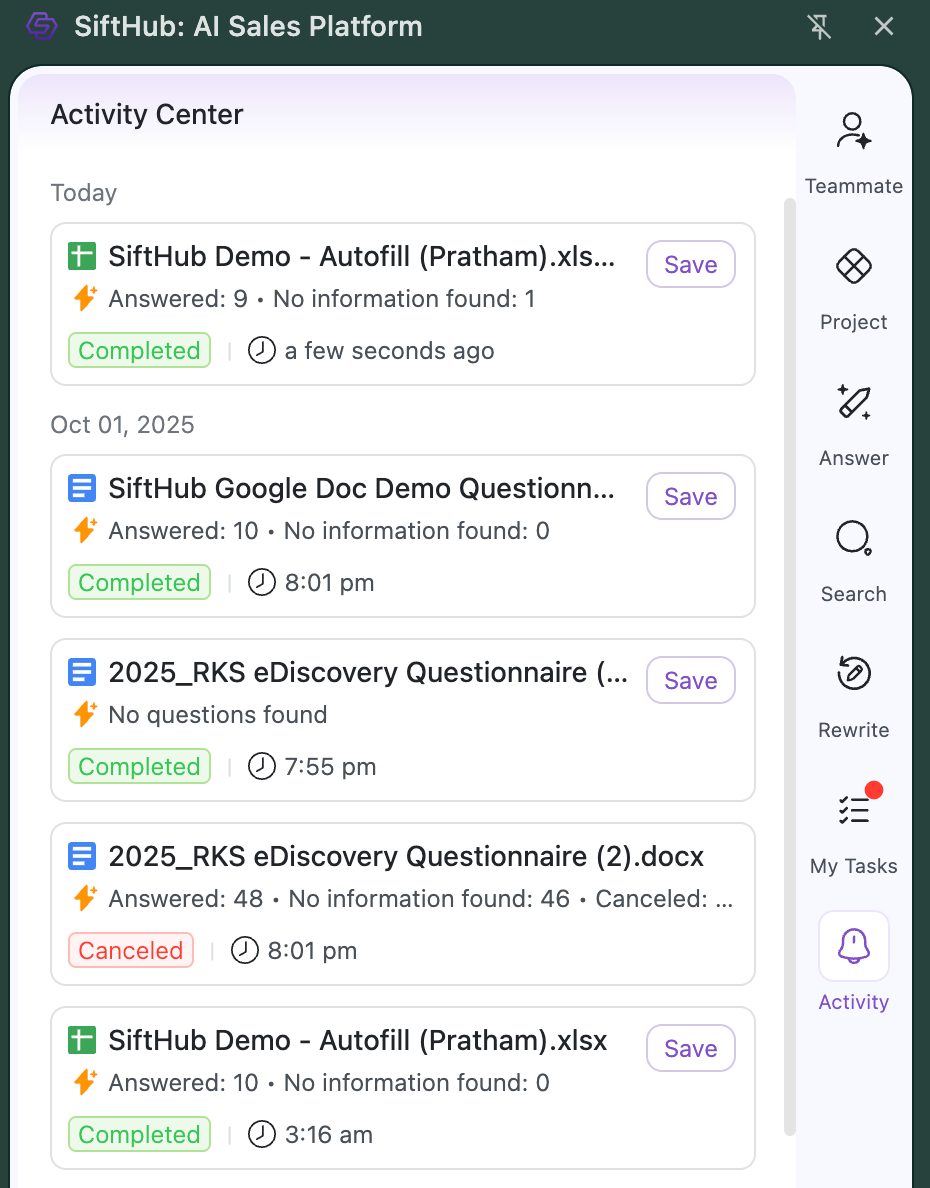Toggle the pin icon in header
Image resolution: width=930 pixels, height=1188 pixels.
(x=820, y=27)
